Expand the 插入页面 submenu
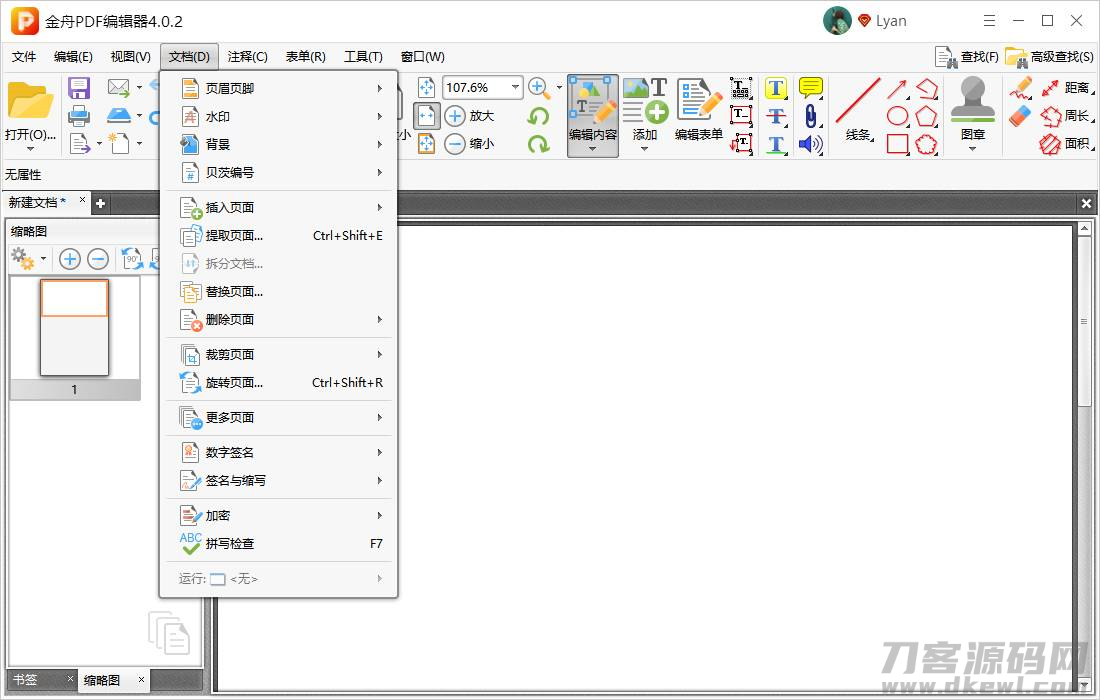Screen dimensions: 1100x700 pyautogui.click(x=279, y=208)
